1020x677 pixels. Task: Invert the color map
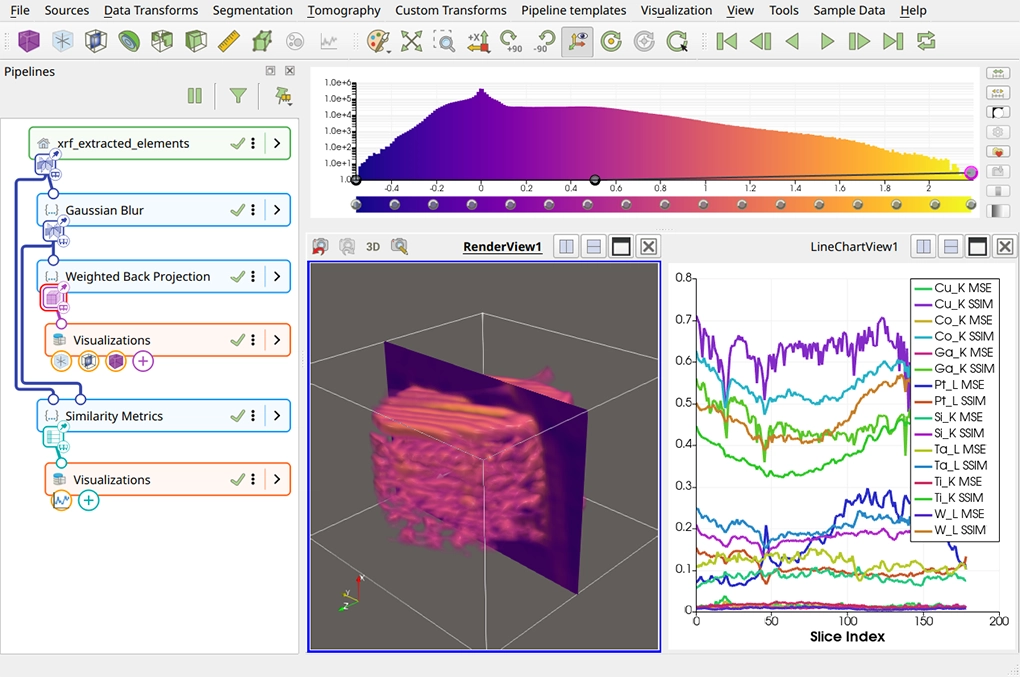click(x=998, y=113)
